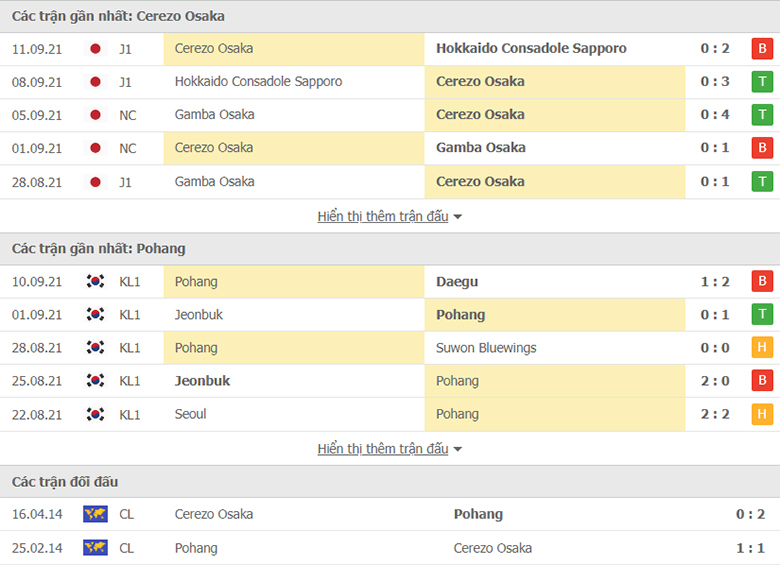Click Cerezo Osaka away team in the 25.02.14 row

coord(492,548)
